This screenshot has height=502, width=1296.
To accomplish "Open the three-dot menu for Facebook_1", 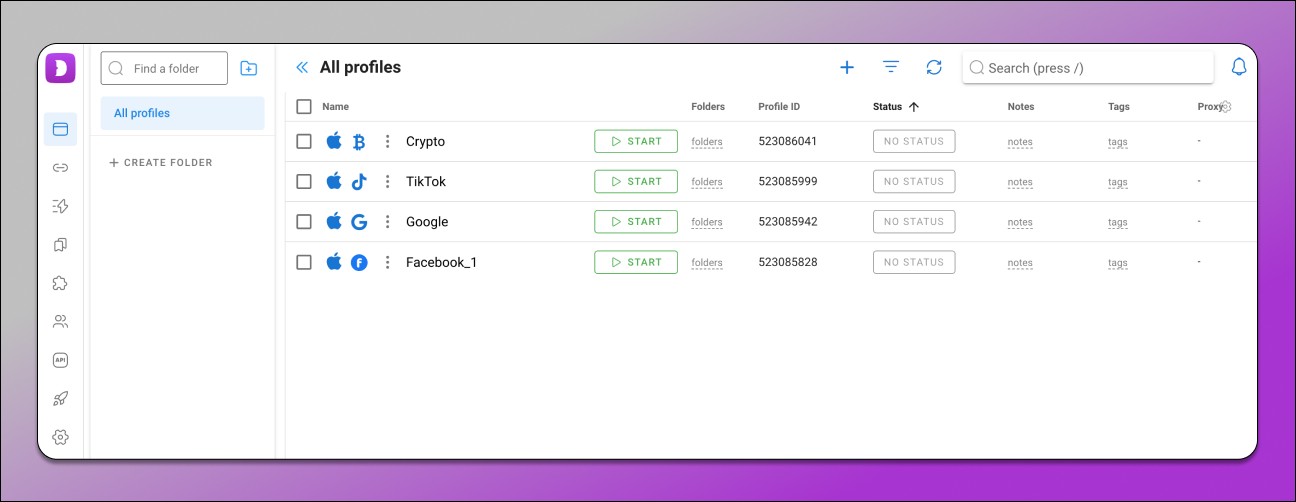I will coord(387,262).
